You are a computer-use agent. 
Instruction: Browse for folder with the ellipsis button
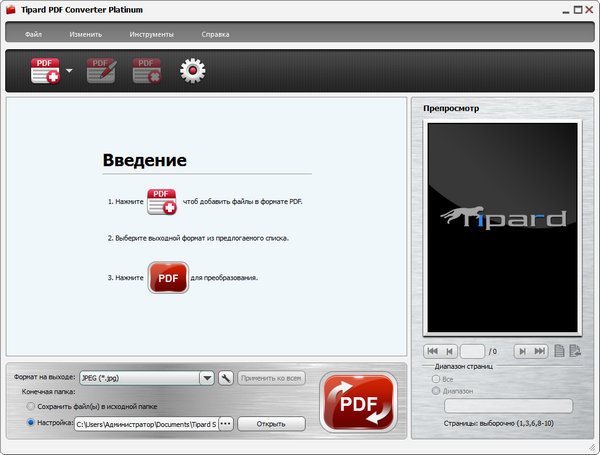tap(226, 424)
